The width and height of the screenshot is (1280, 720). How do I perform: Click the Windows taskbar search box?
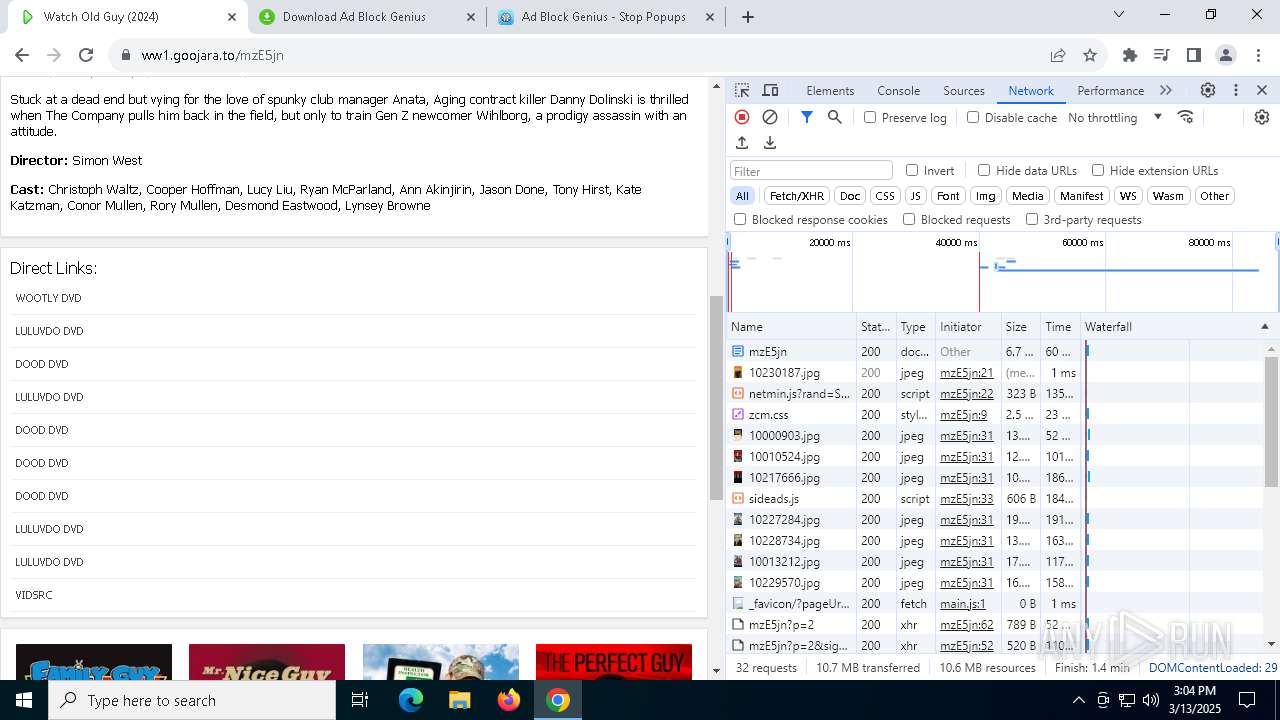click(x=192, y=700)
